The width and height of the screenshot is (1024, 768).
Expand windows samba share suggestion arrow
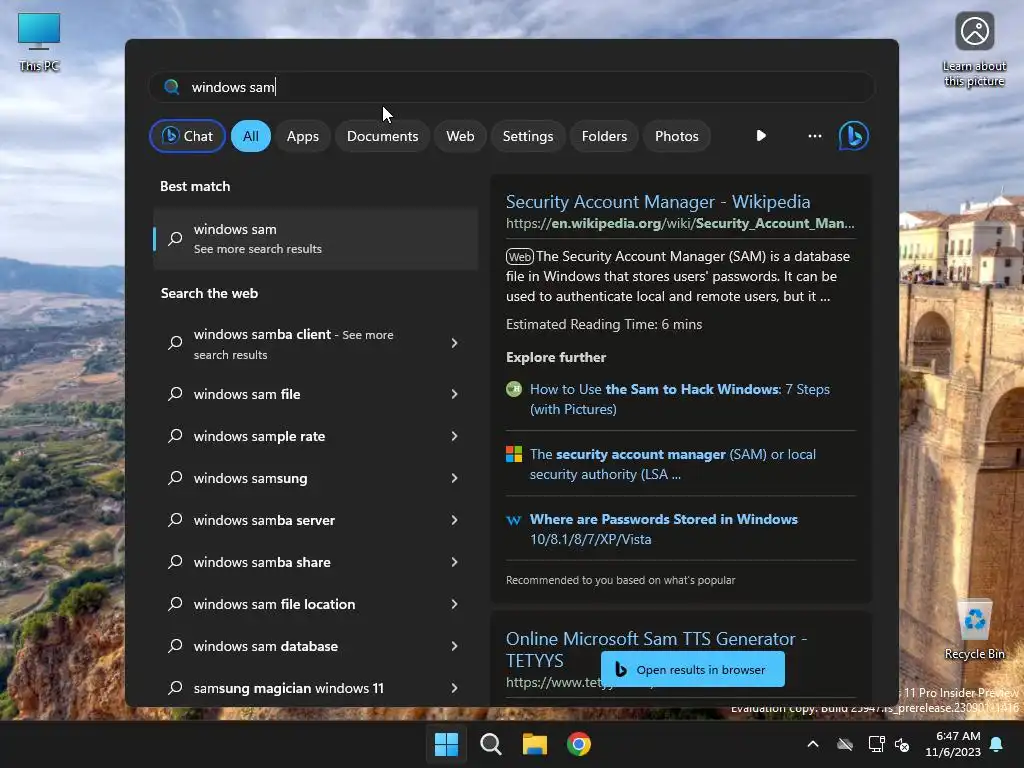tap(455, 562)
